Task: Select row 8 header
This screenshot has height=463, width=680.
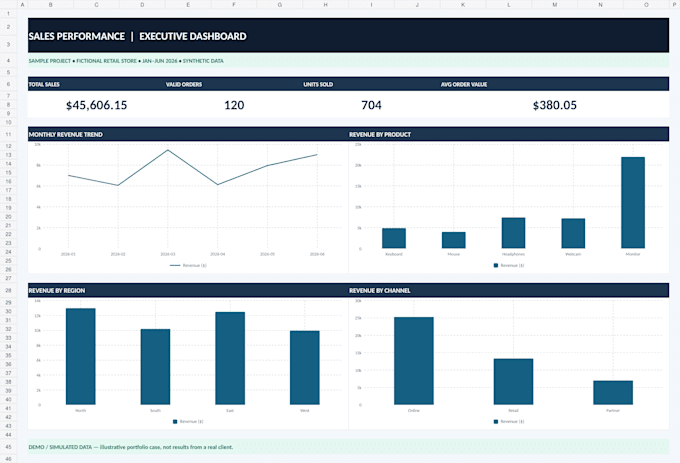Action: point(8,104)
